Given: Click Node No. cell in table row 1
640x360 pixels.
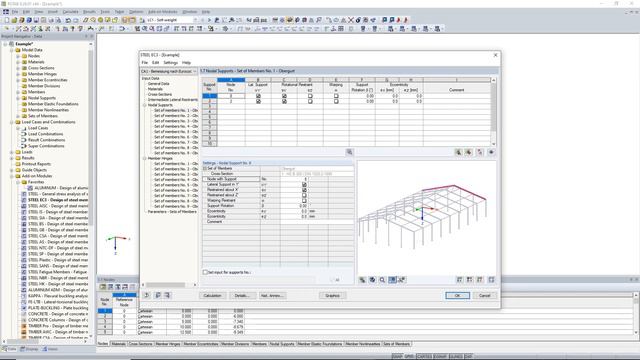Looking at the screenshot, I should (231, 96).
